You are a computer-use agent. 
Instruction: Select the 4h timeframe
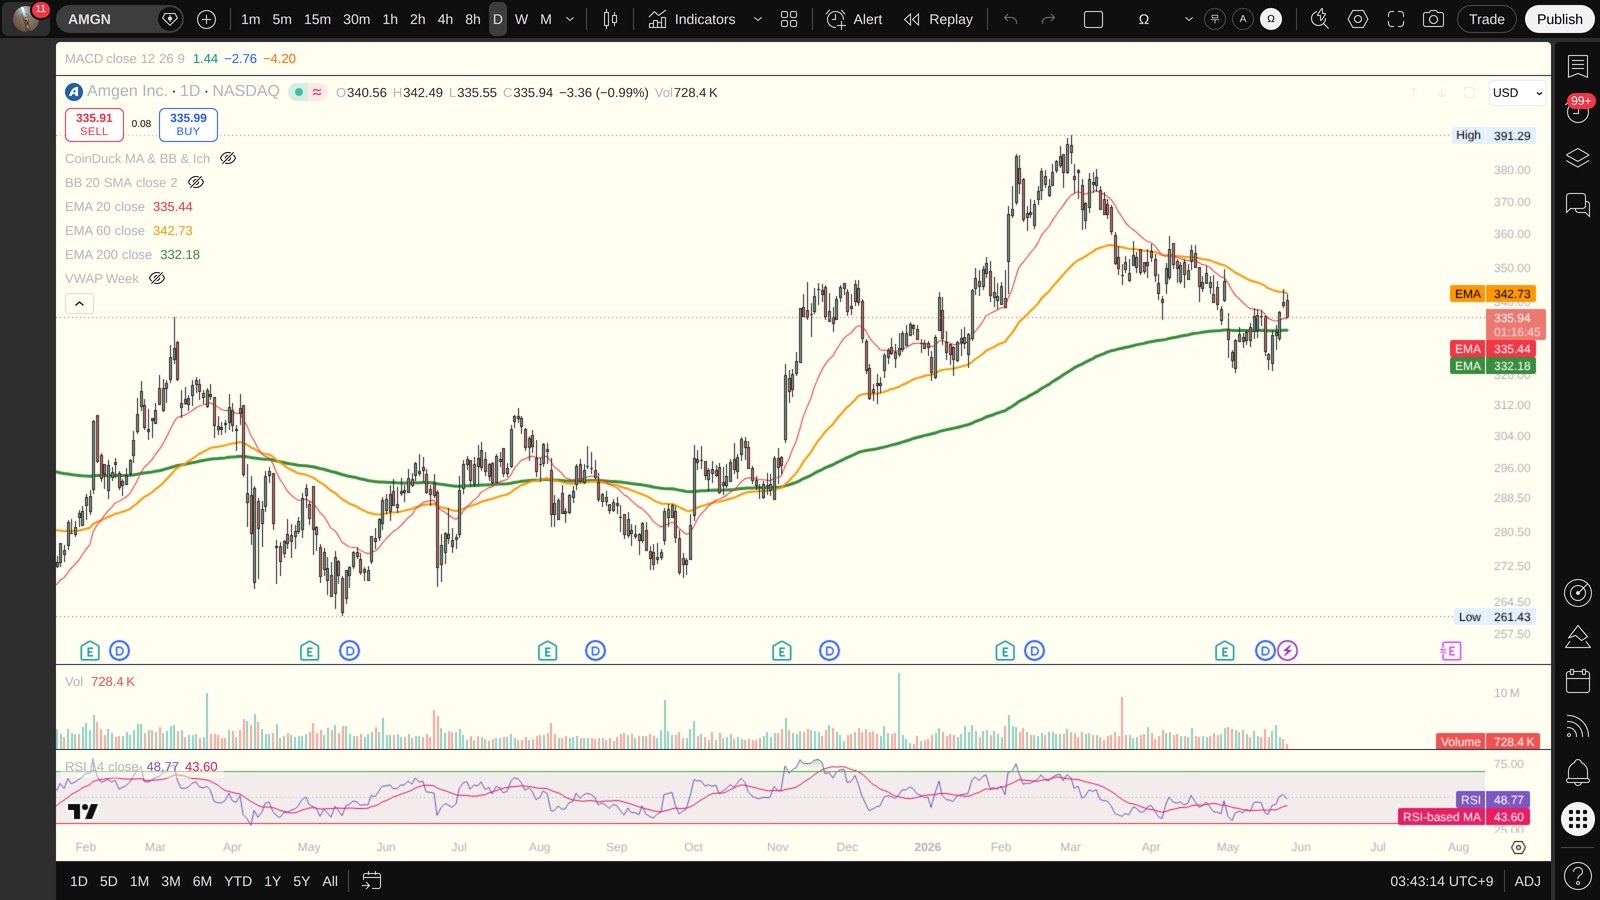pyautogui.click(x=445, y=19)
